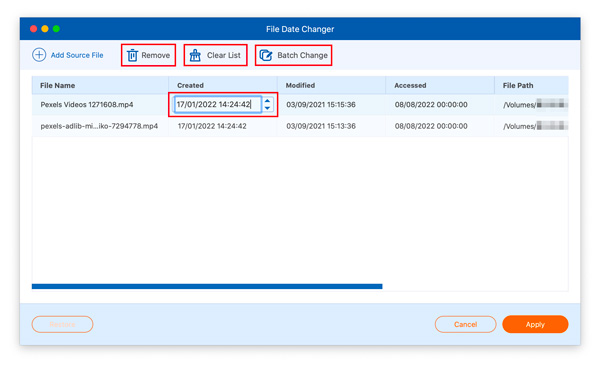
Task: Click the Cancel button
Action: coord(465,324)
